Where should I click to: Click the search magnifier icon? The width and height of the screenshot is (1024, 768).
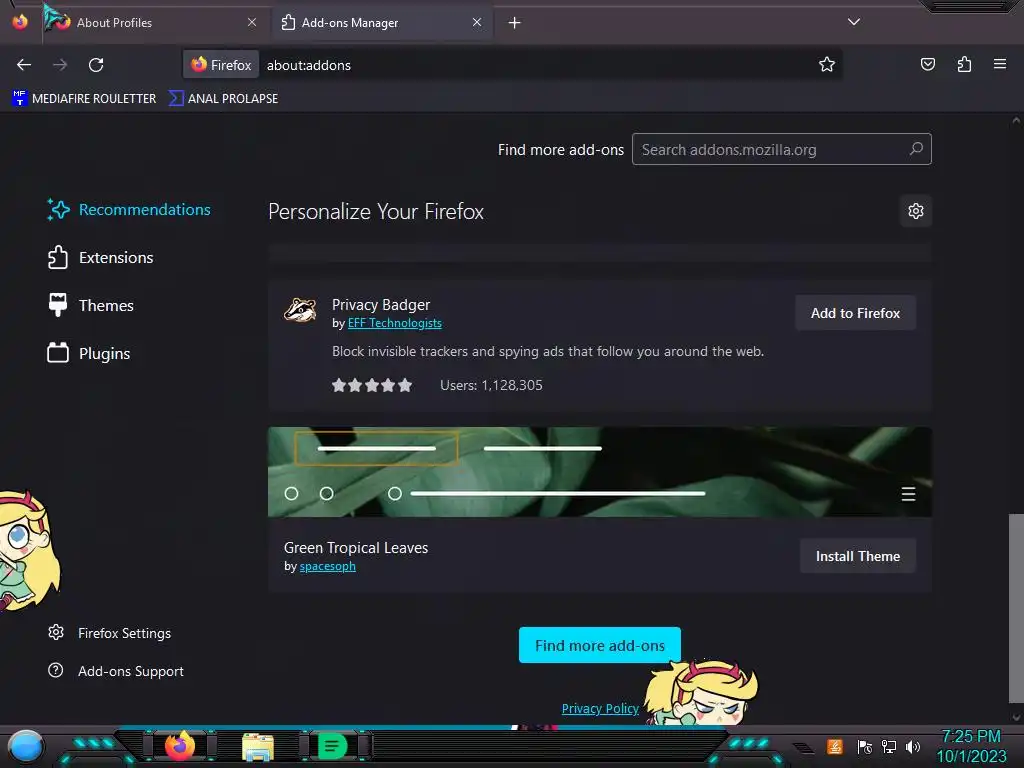point(916,149)
